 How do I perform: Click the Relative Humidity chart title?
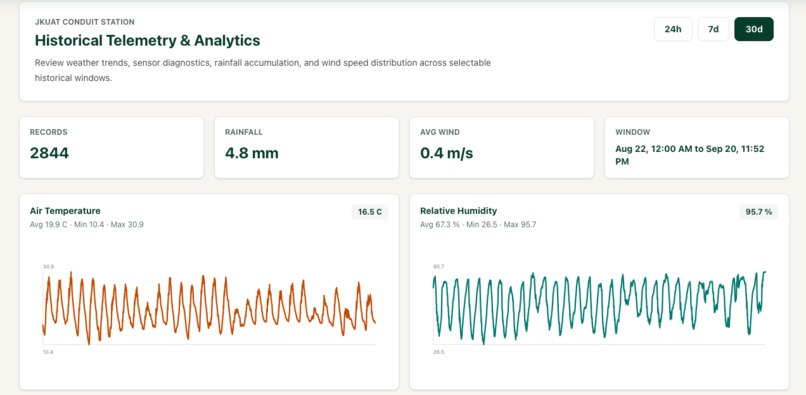pos(459,211)
